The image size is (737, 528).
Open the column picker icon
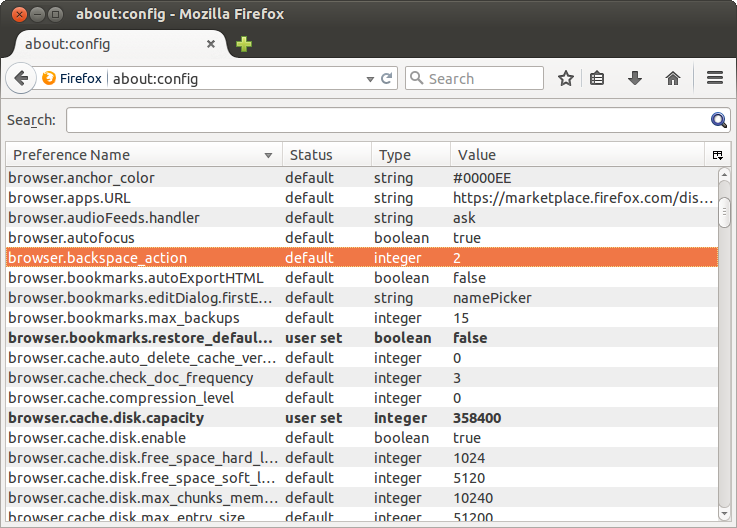click(x=717, y=155)
